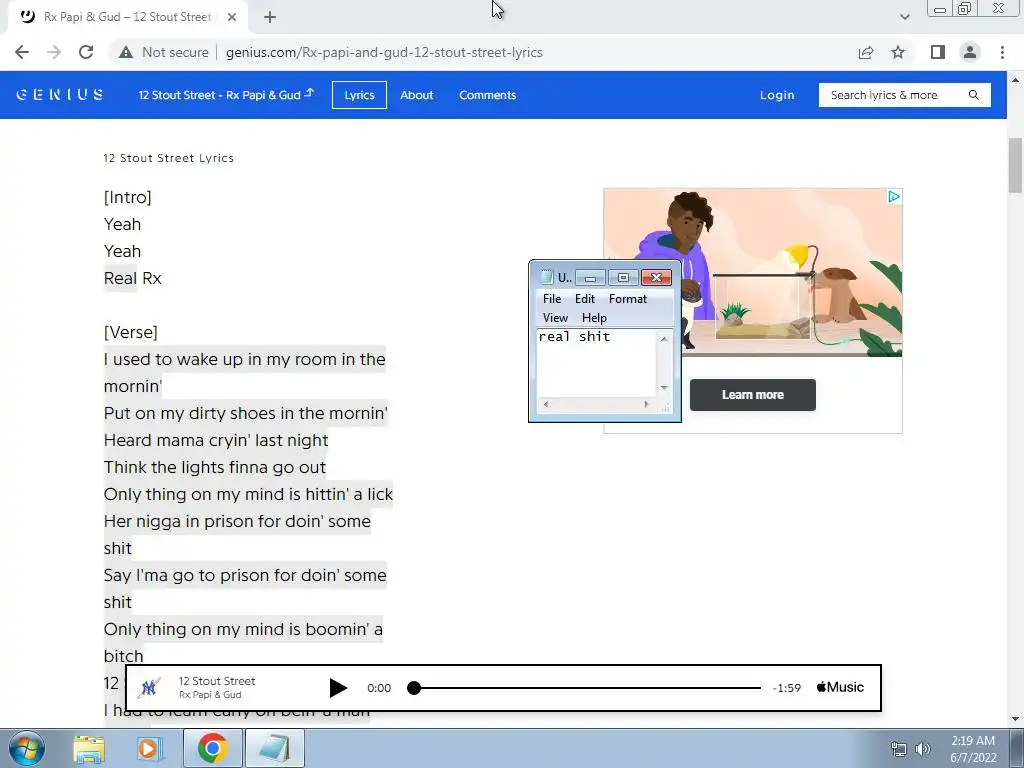Click lyric 'Put on my dirty shoes in the mornin''
This screenshot has width=1024, height=768.
pyautogui.click(x=246, y=413)
